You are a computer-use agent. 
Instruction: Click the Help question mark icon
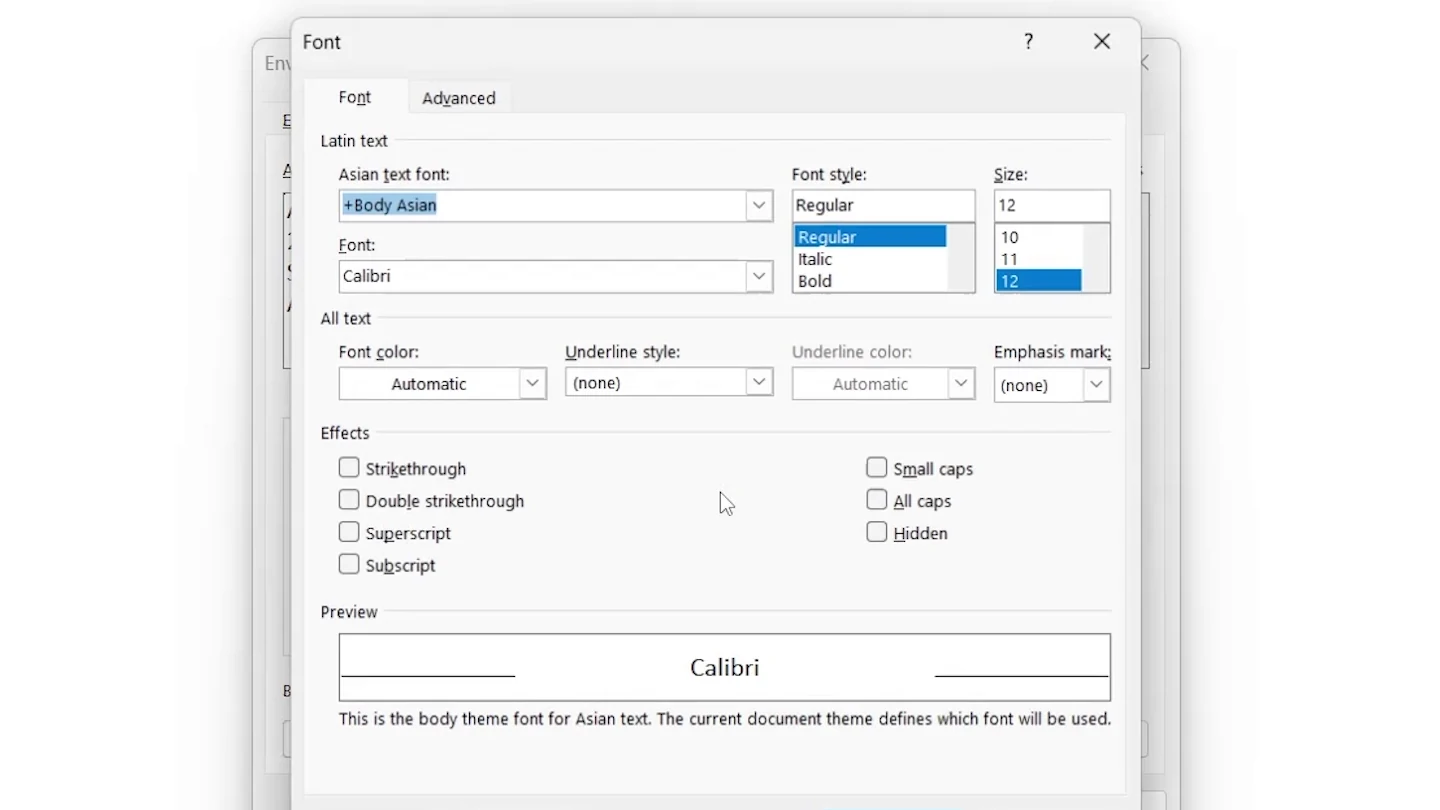(1028, 41)
